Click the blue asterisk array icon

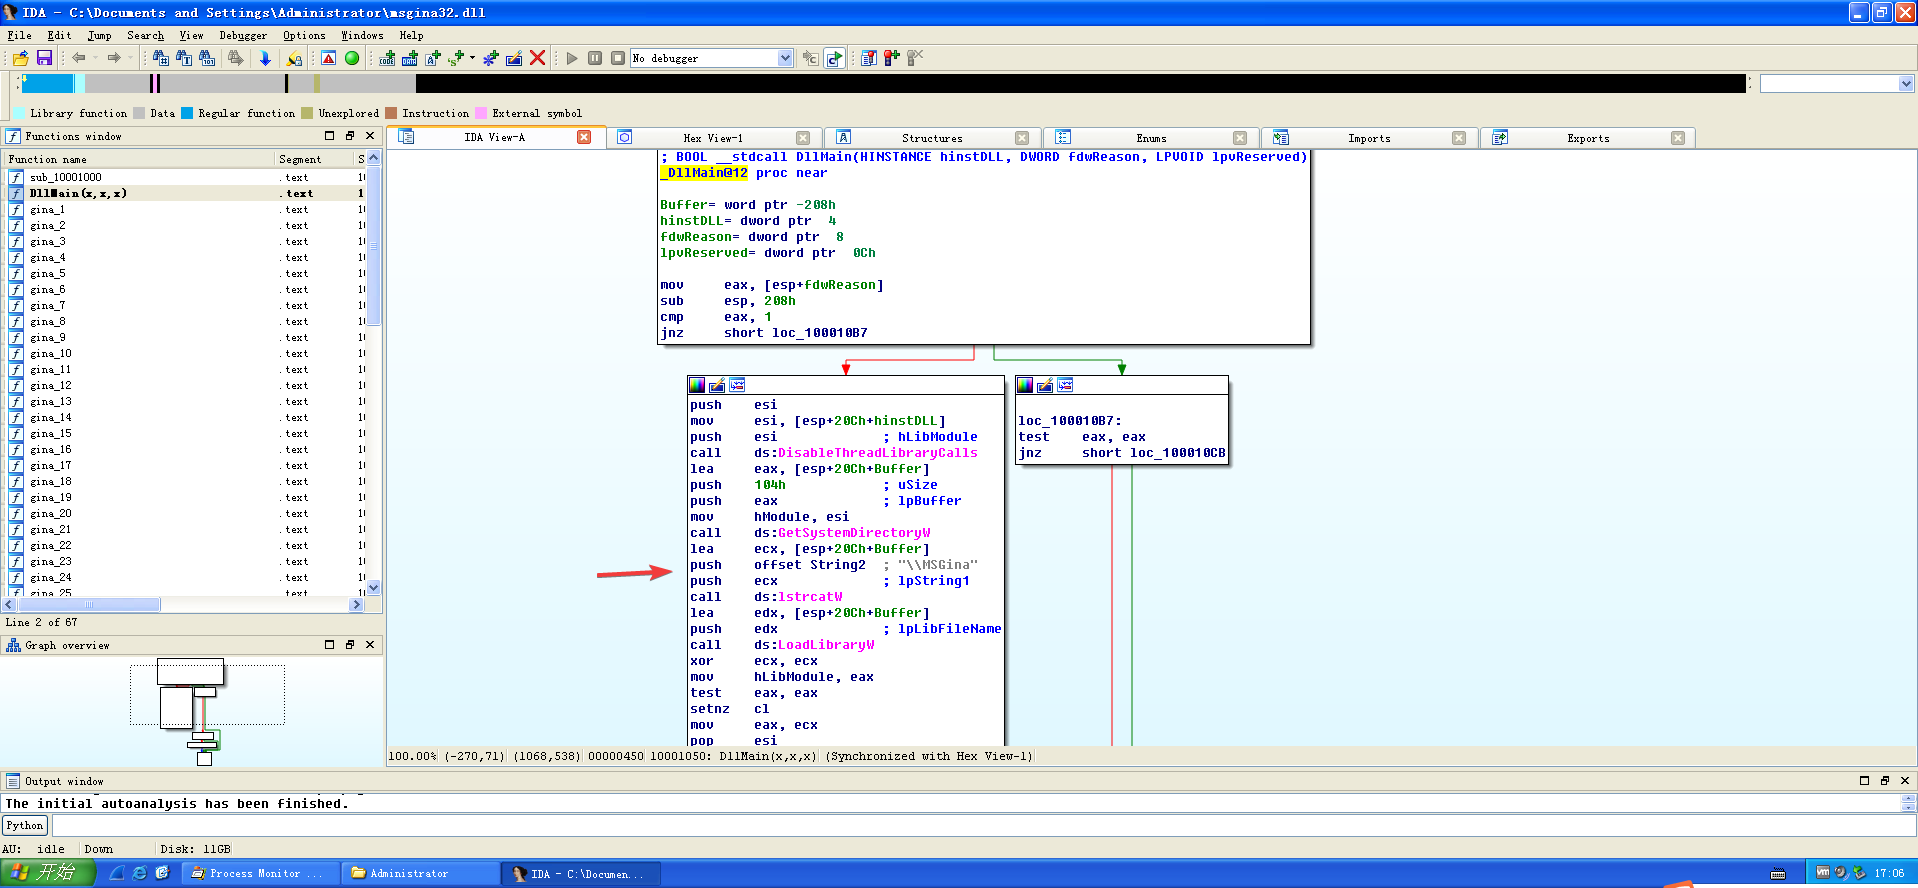coord(491,58)
